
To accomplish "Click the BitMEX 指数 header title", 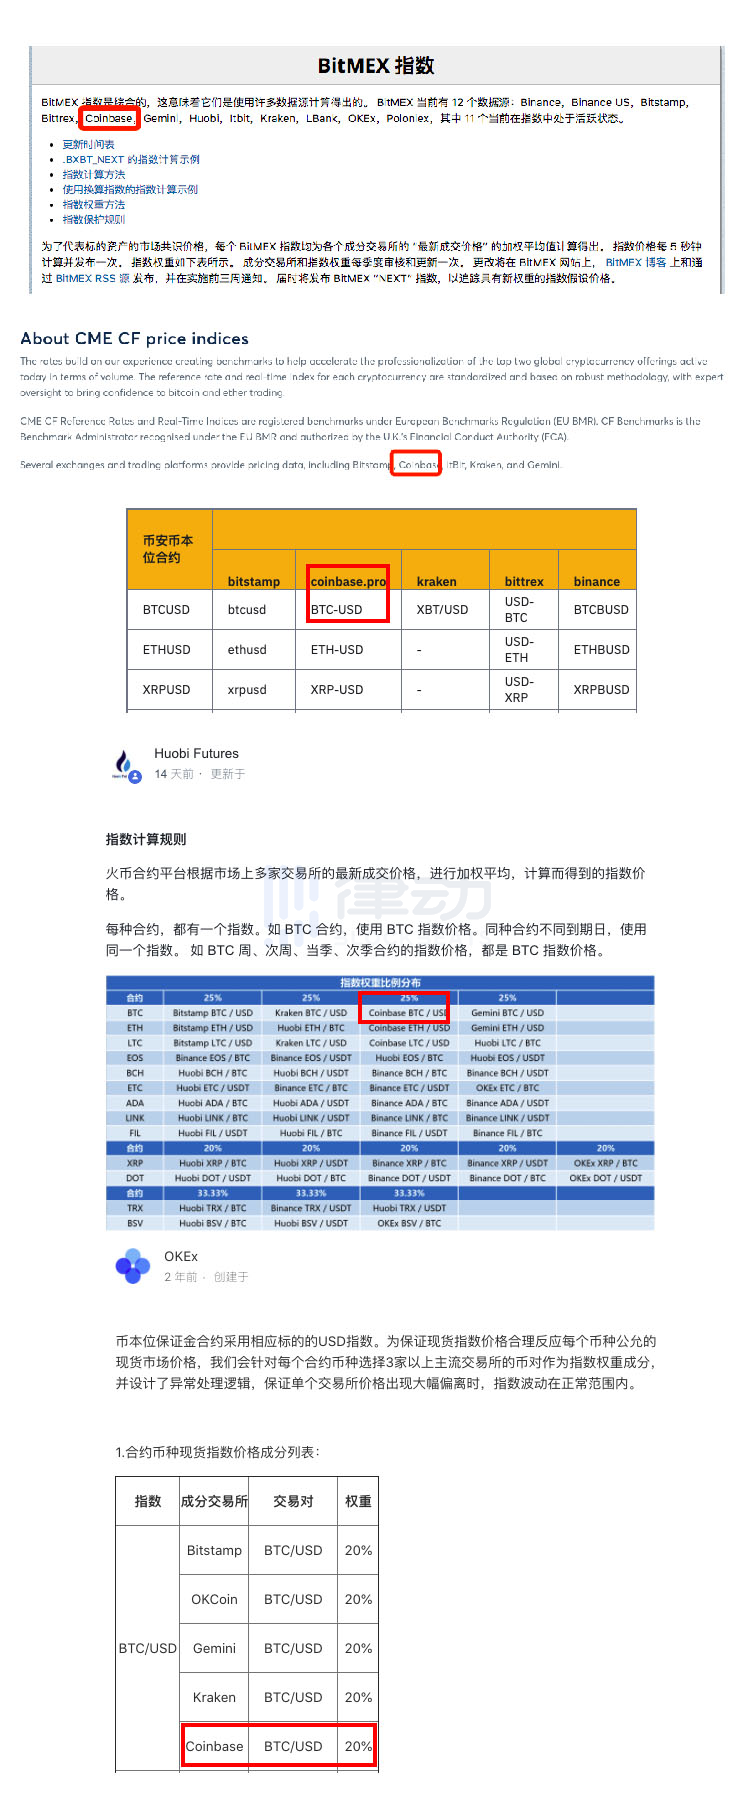I will tap(376, 66).
